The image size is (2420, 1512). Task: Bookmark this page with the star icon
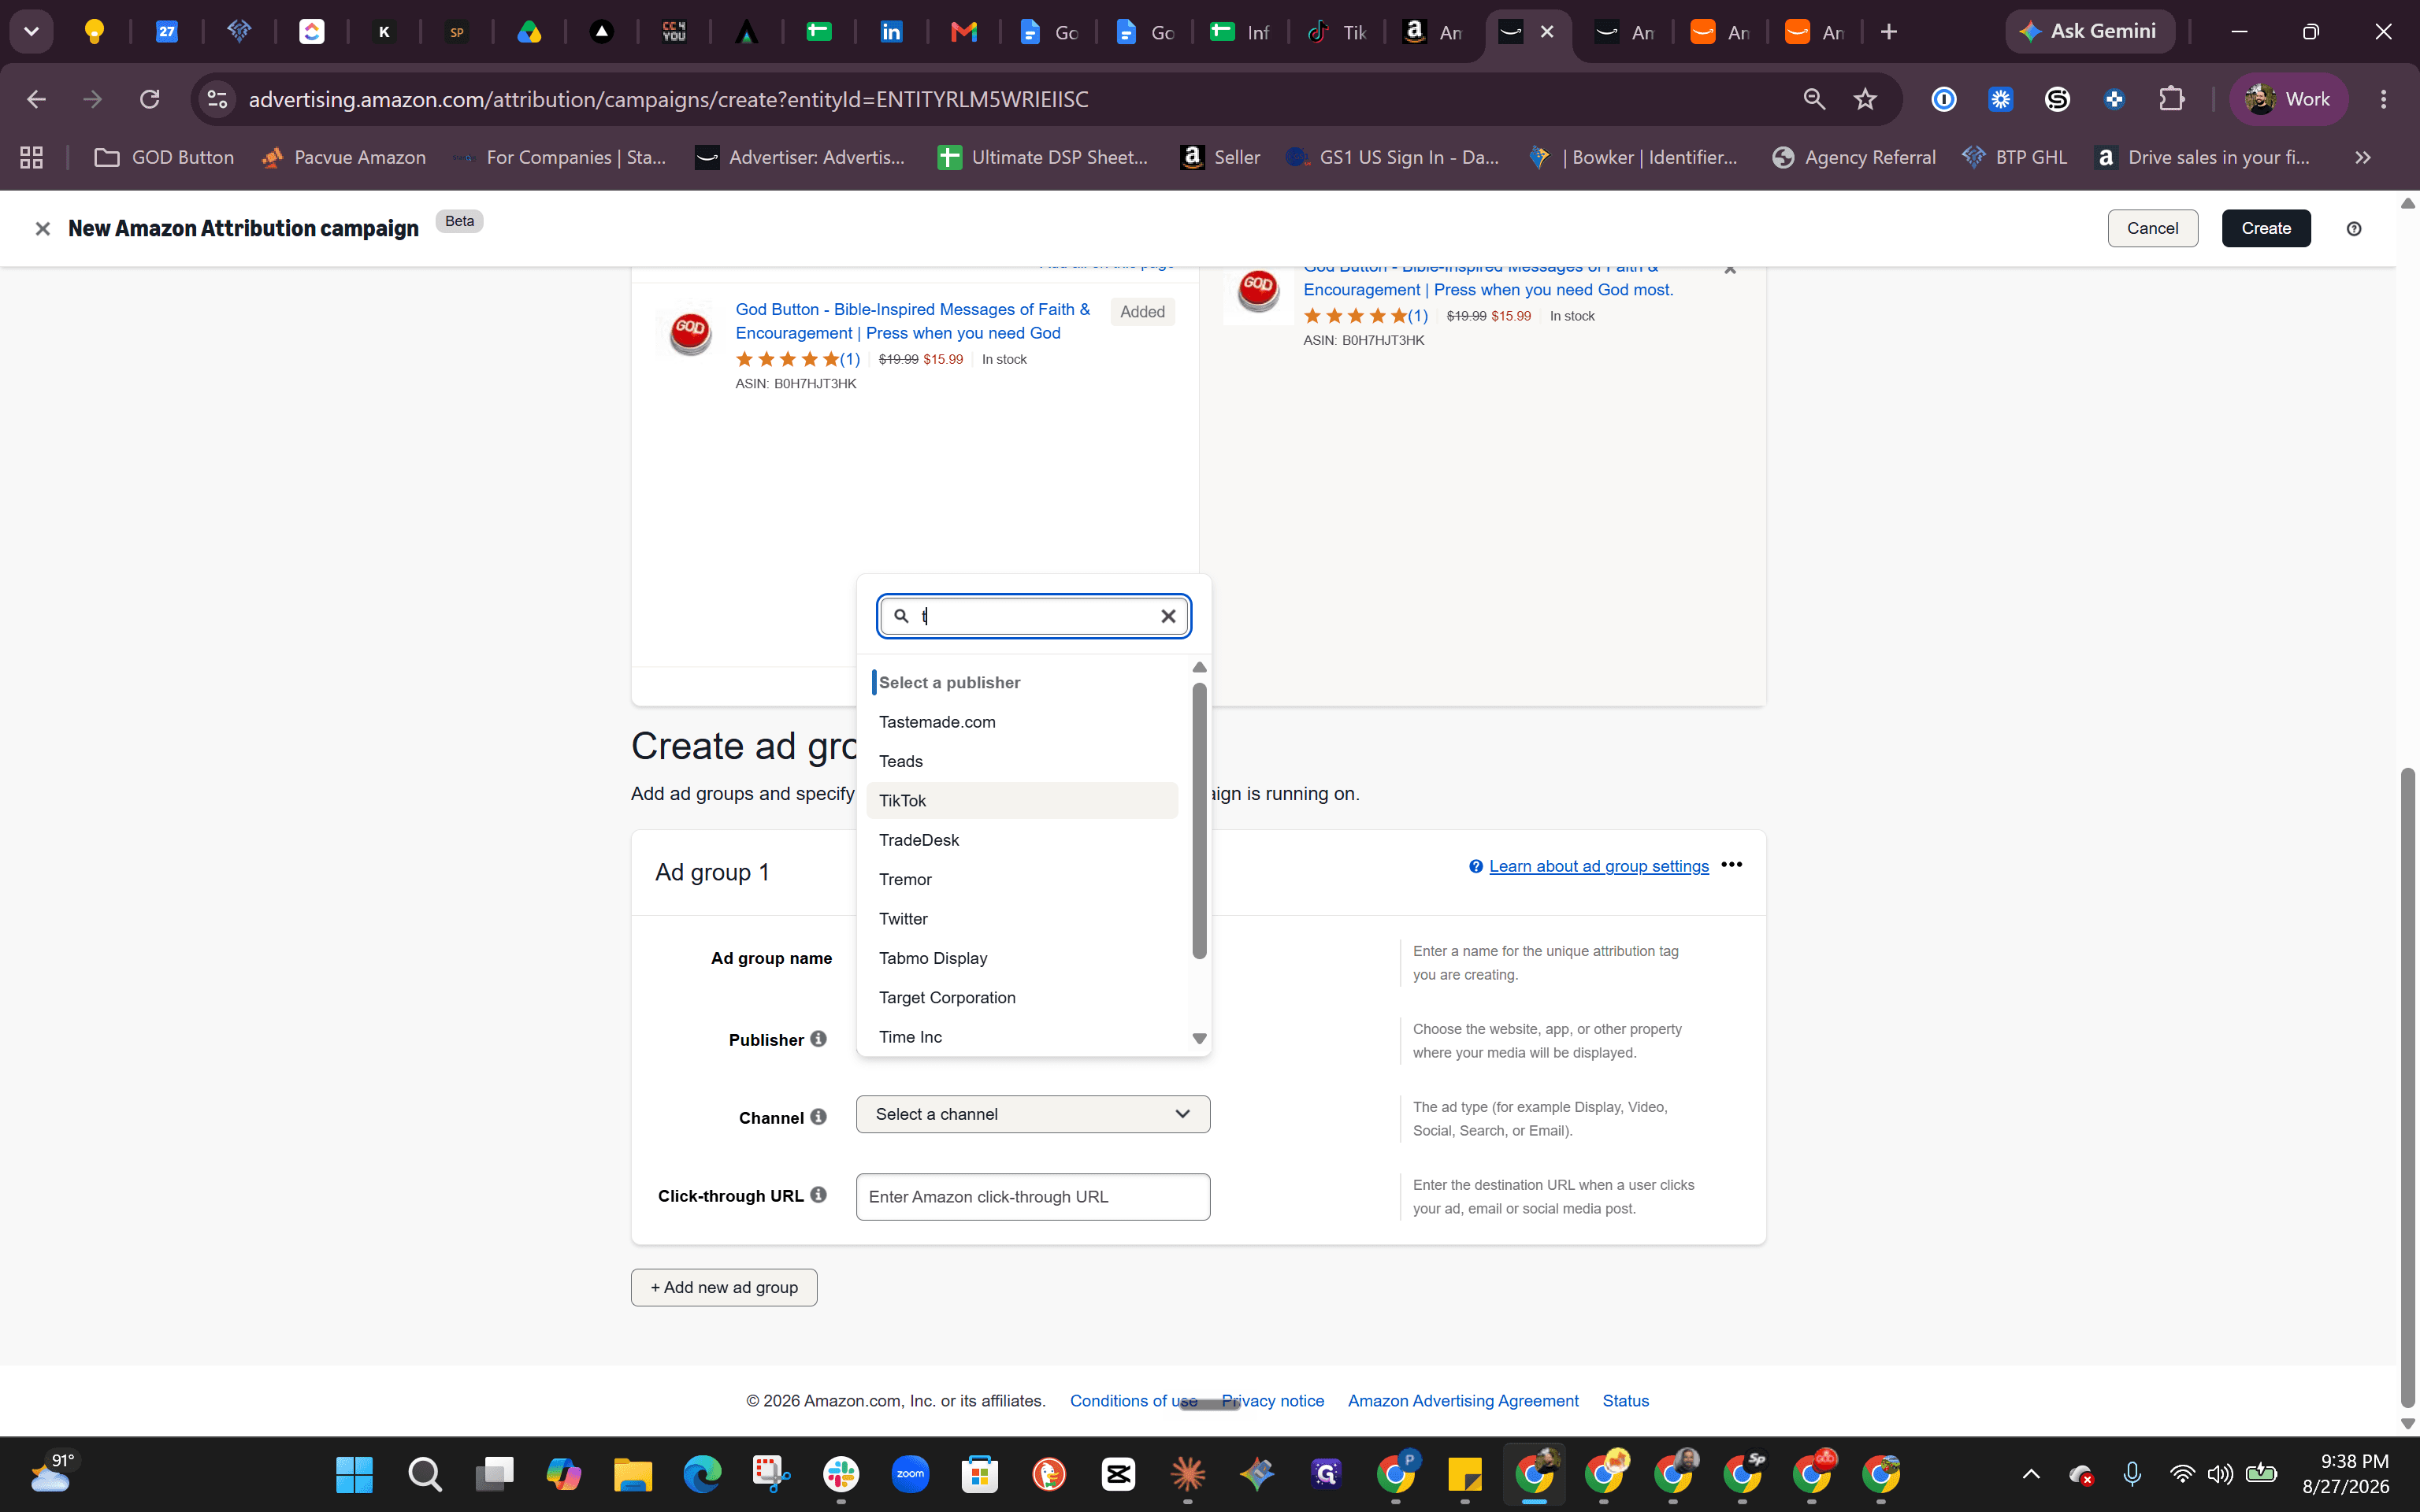pos(1865,99)
